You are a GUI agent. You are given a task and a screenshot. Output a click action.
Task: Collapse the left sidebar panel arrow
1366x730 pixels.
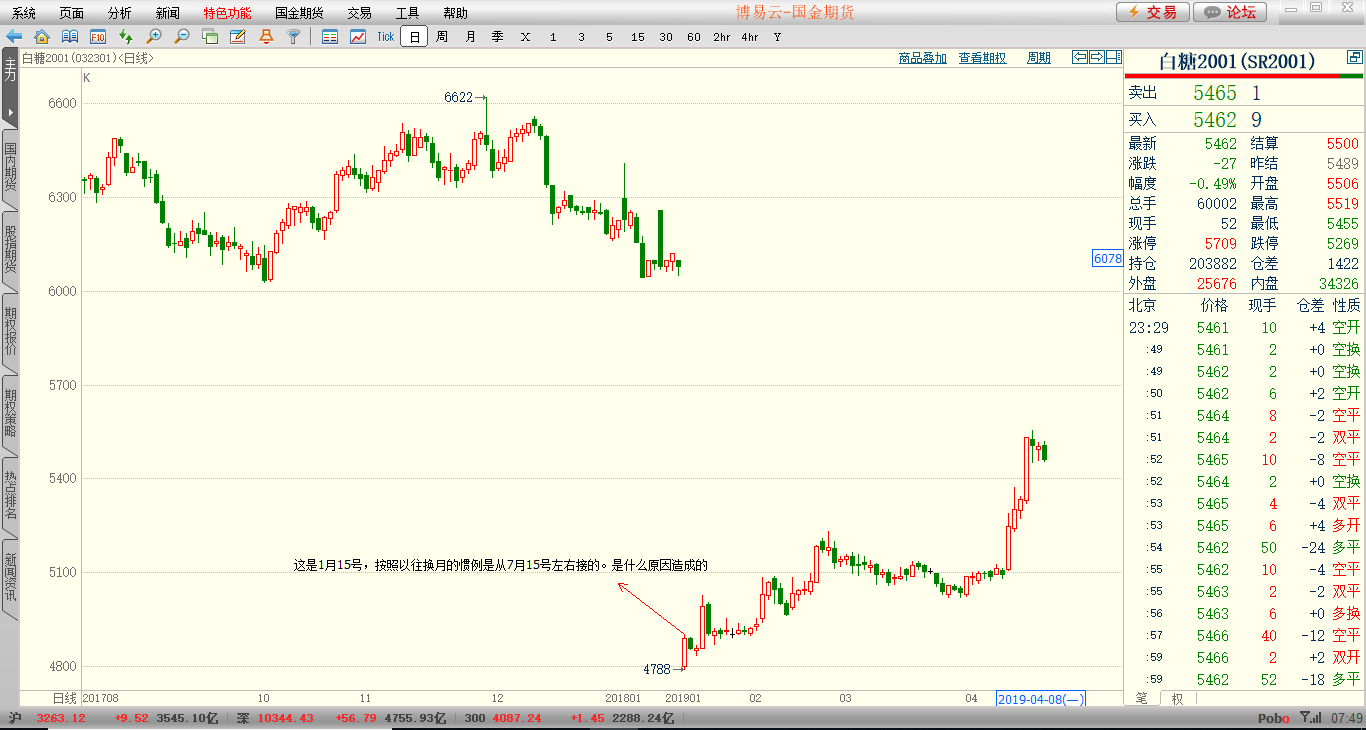coord(13,113)
